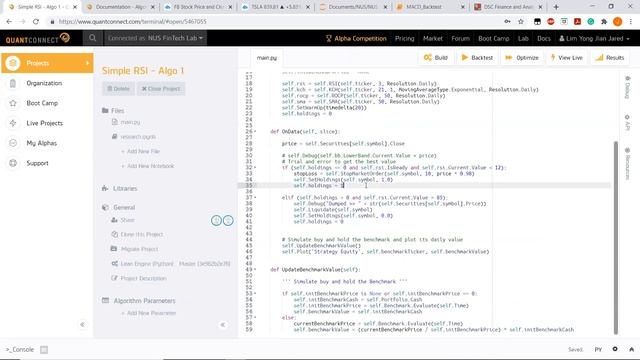Click Share project option
The width and height of the screenshot is (640, 360).
pyautogui.click(x=123, y=220)
